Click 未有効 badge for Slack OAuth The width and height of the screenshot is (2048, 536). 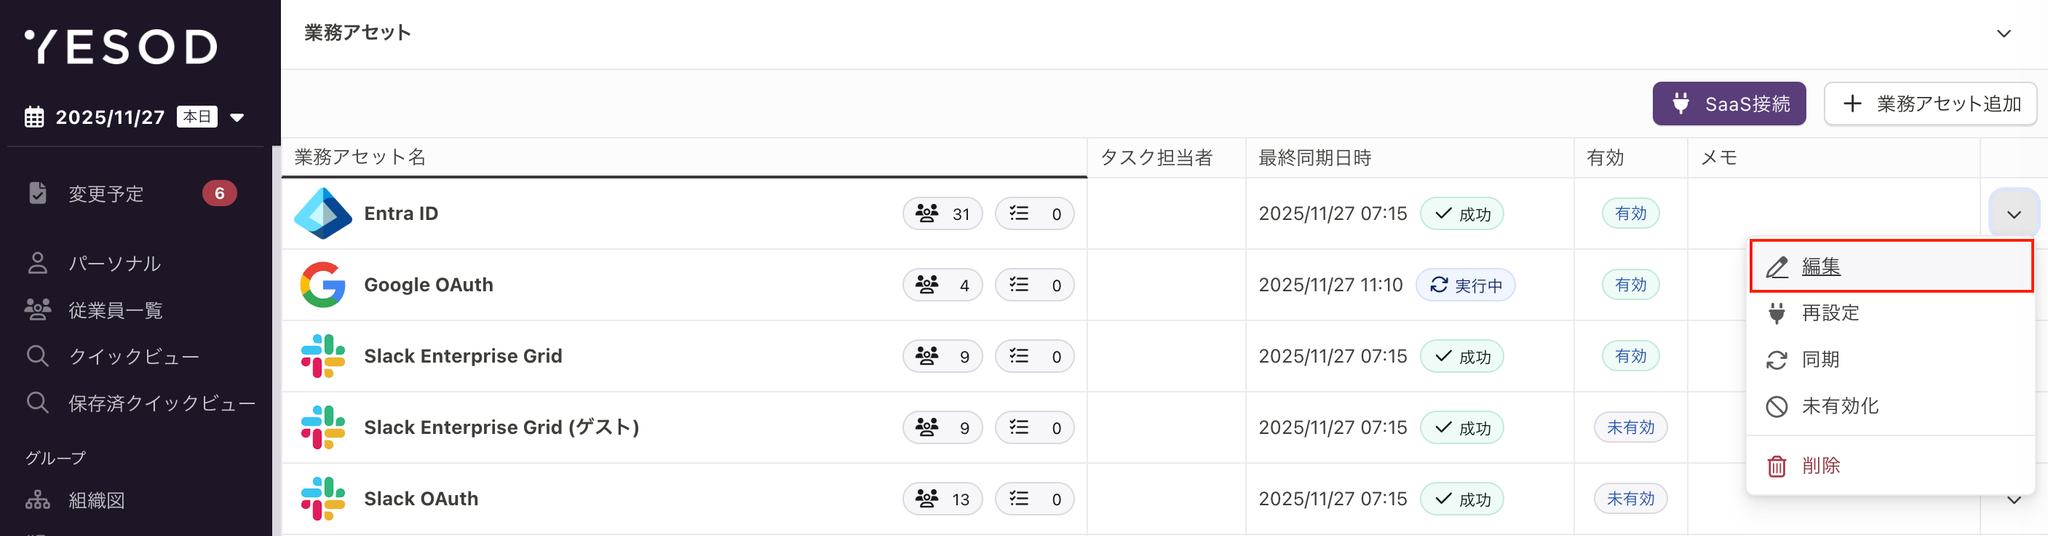tap(1630, 498)
